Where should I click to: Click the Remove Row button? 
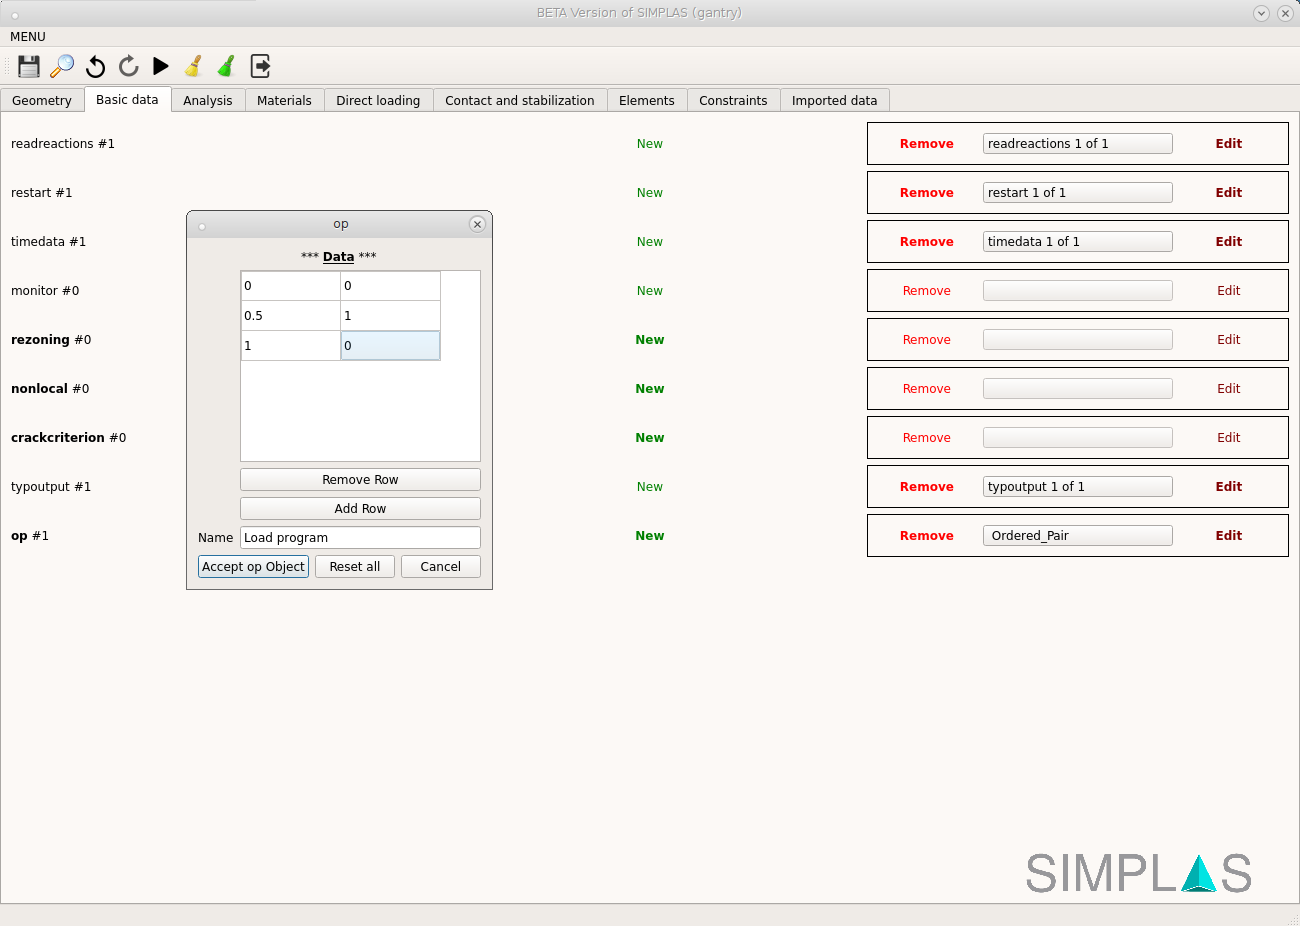click(360, 480)
